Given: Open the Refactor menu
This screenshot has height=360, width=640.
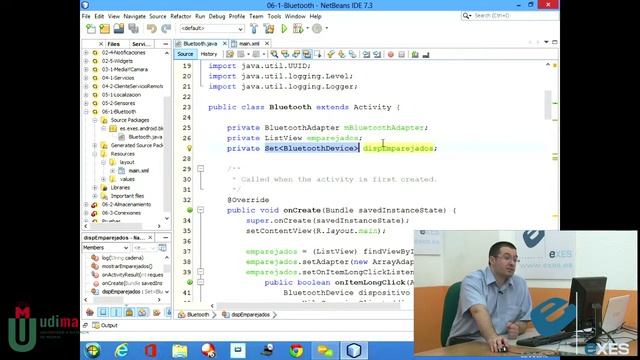Looking at the screenshot, I should [x=180, y=16].
